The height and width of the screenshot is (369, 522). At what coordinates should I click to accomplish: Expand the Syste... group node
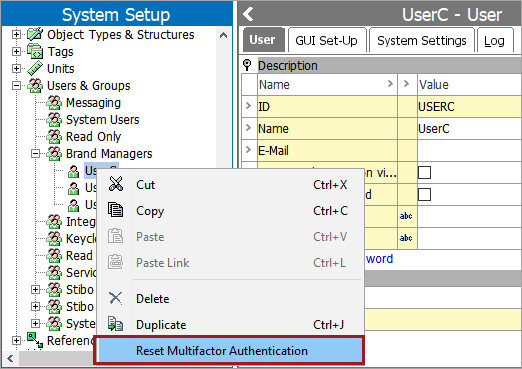coord(35,323)
